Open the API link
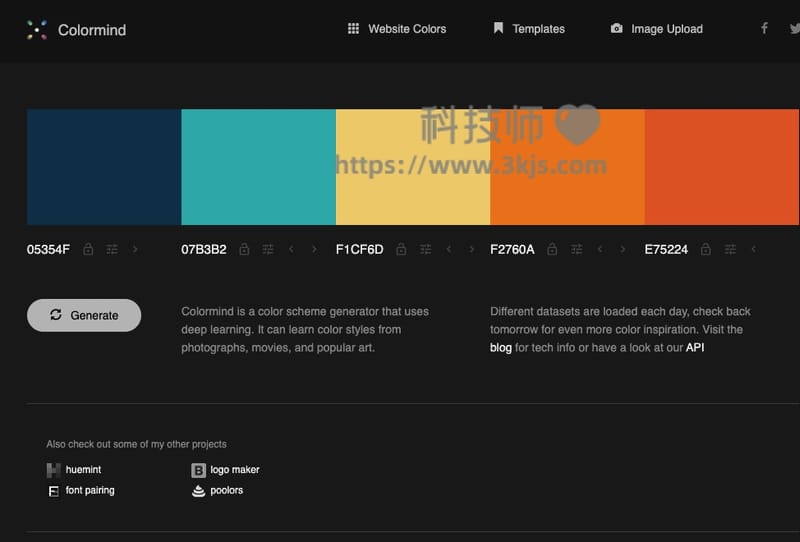This screenshot has width=800, height=542. (x=695, y=348)
